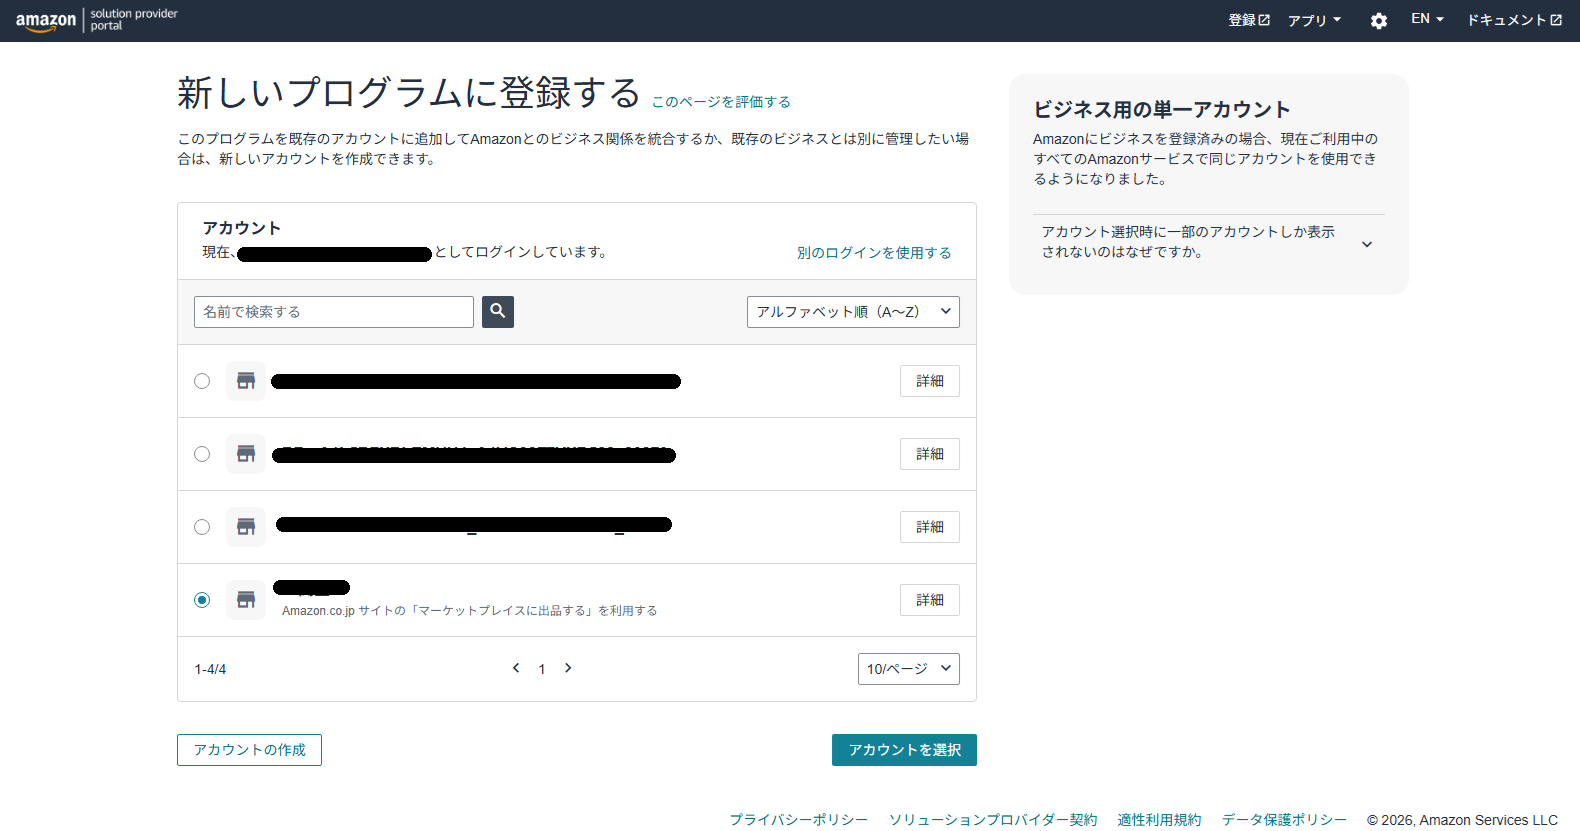Open the アルファベット順（A〜Z）sort dropdown
The image size is (1580, 831).
[x=853, y=312]
